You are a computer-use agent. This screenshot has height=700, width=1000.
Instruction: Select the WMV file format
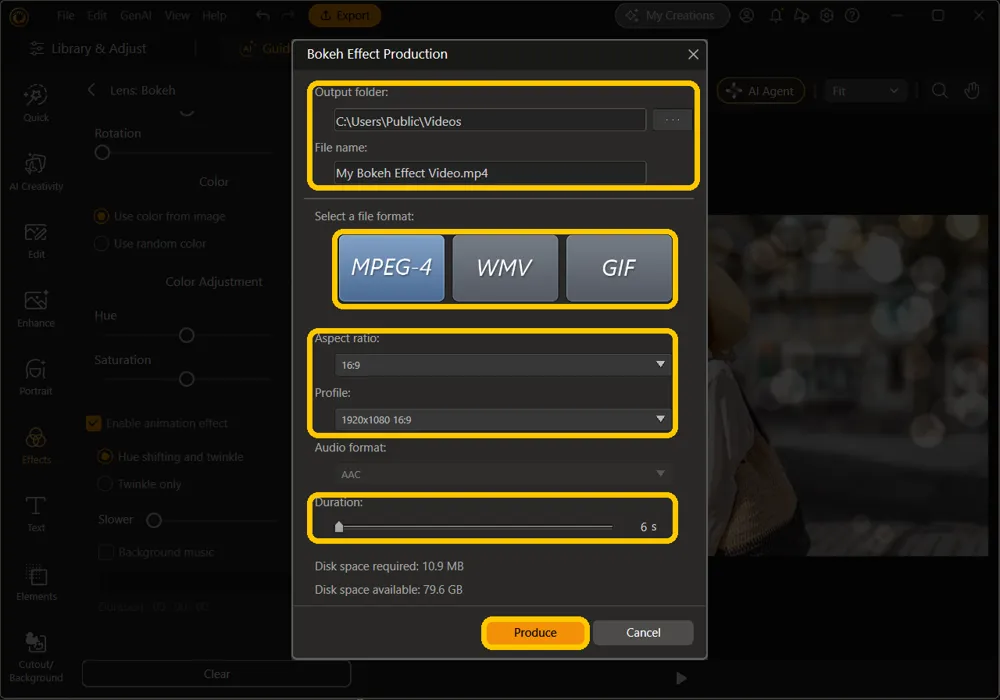point(504,268)
